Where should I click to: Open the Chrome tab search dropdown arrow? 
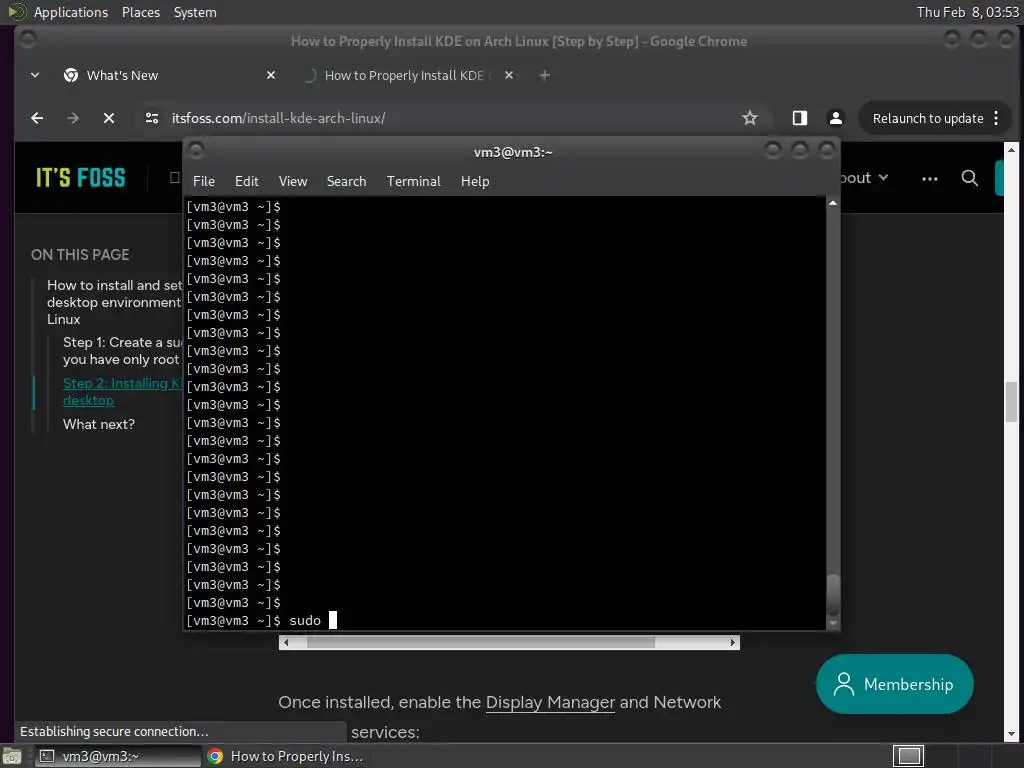[35, 76]
